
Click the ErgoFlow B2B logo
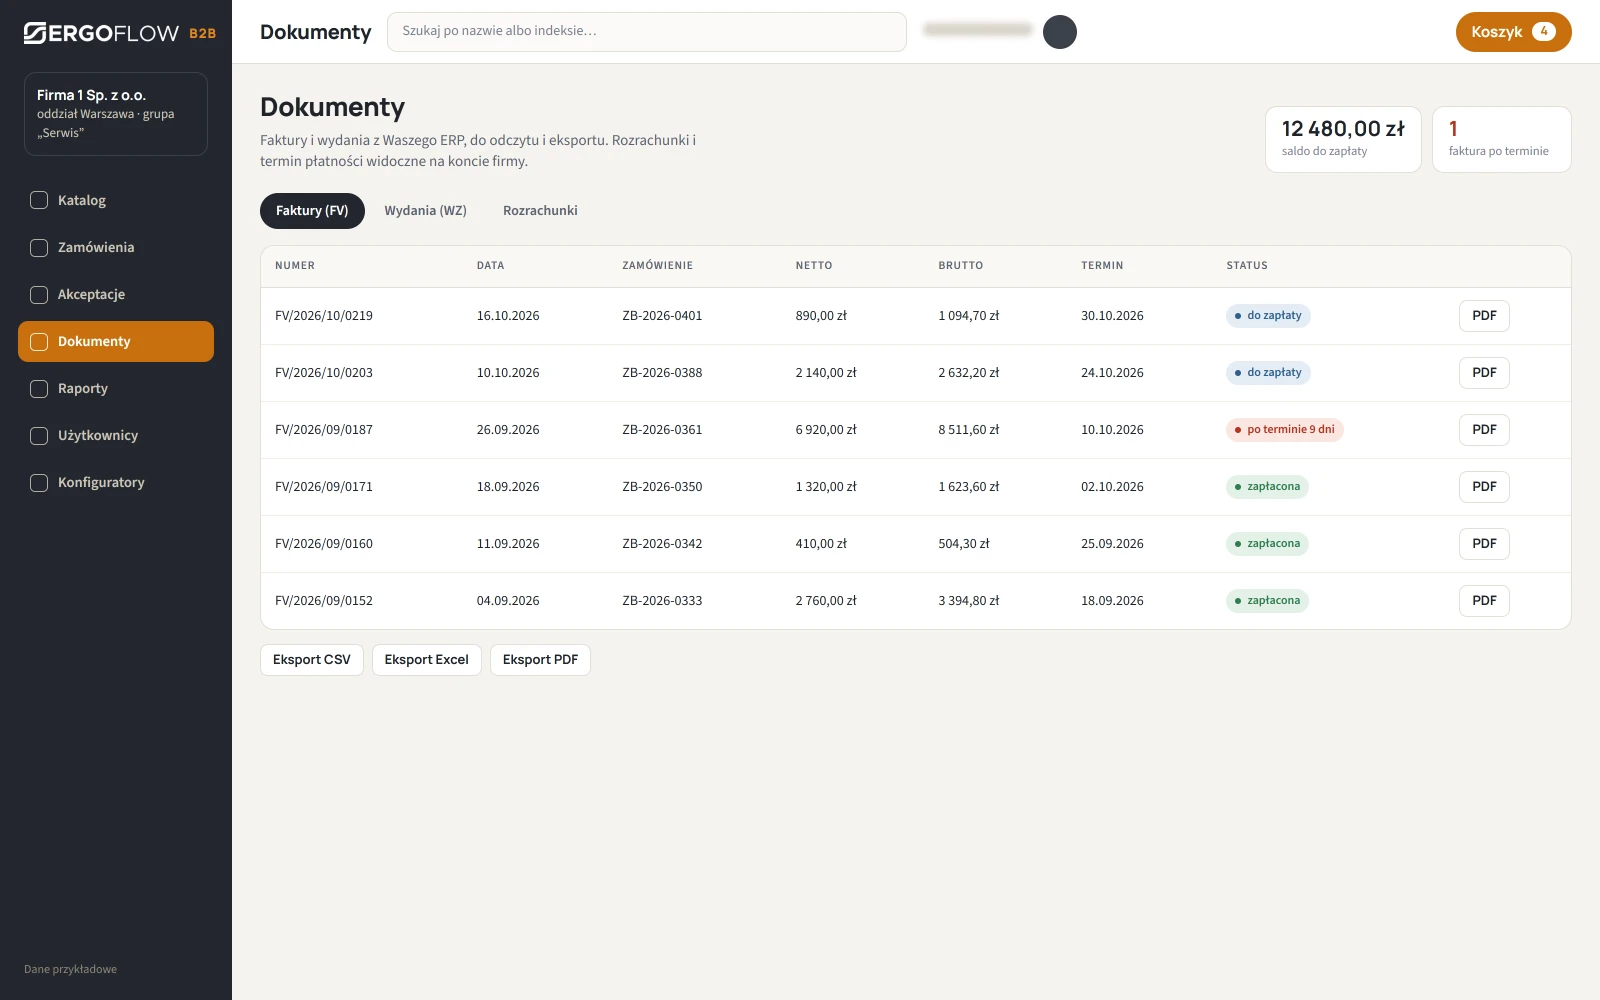(x=120, y=33)
